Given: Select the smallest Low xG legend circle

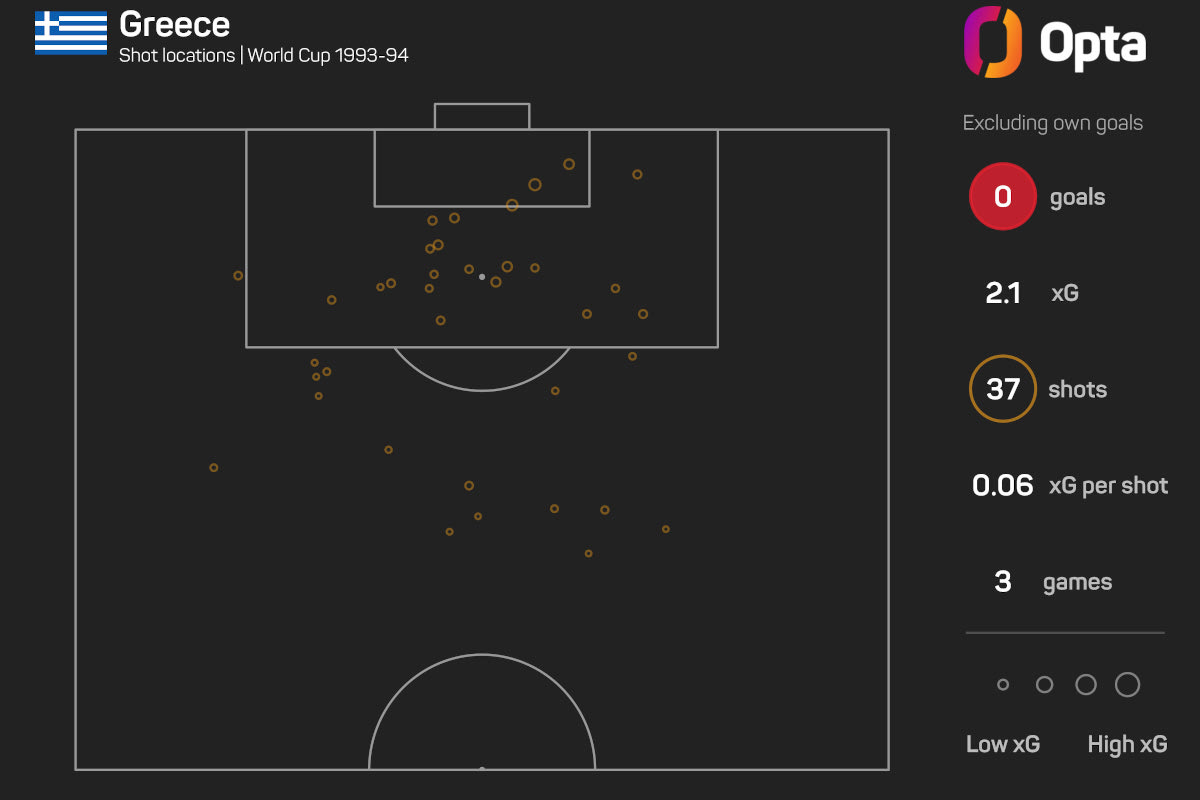Looking at the screenshot, I should pyautogui.click(x=1003, y=685).
